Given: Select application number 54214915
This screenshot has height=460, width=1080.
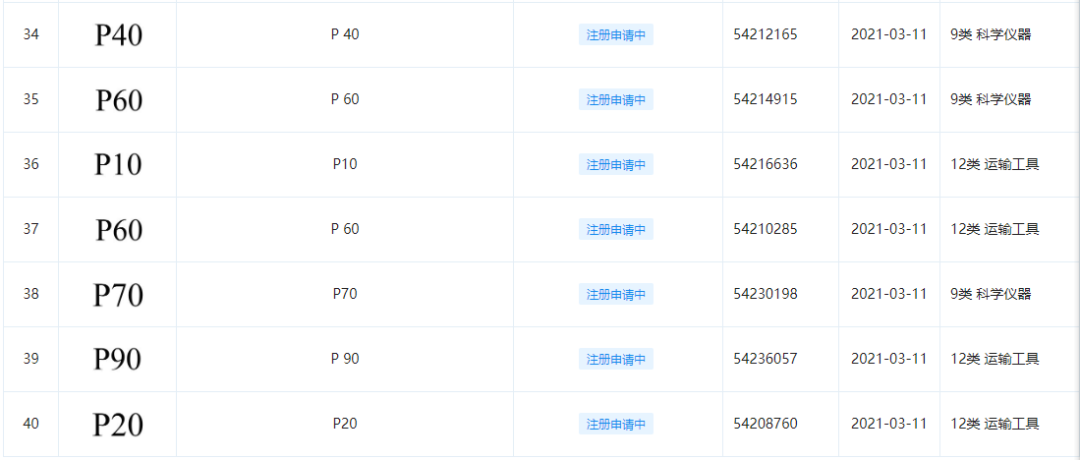Looking at the screenshot, I should 765,99.
